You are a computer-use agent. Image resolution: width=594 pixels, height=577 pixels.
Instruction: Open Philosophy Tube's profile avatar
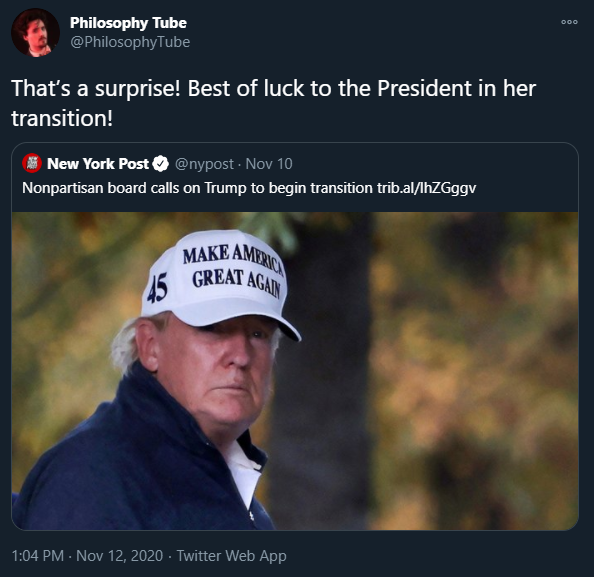[35, 33]
